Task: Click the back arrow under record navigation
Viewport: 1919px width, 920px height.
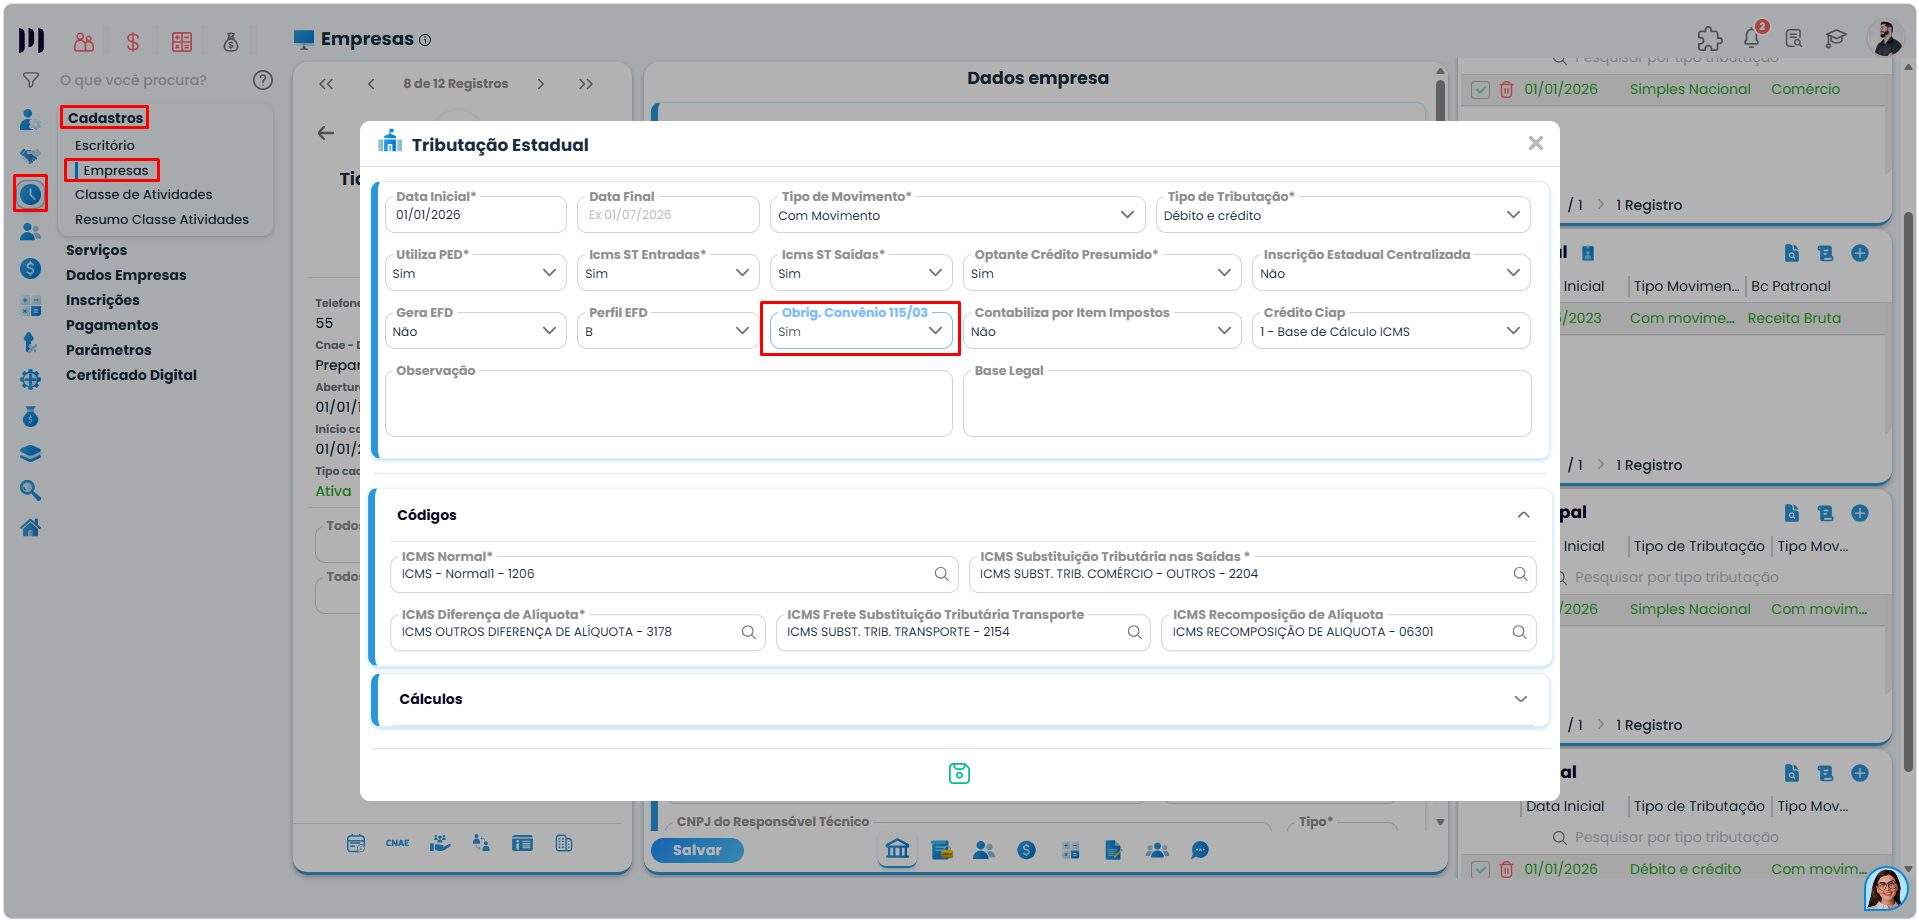Action: [326, 133]
